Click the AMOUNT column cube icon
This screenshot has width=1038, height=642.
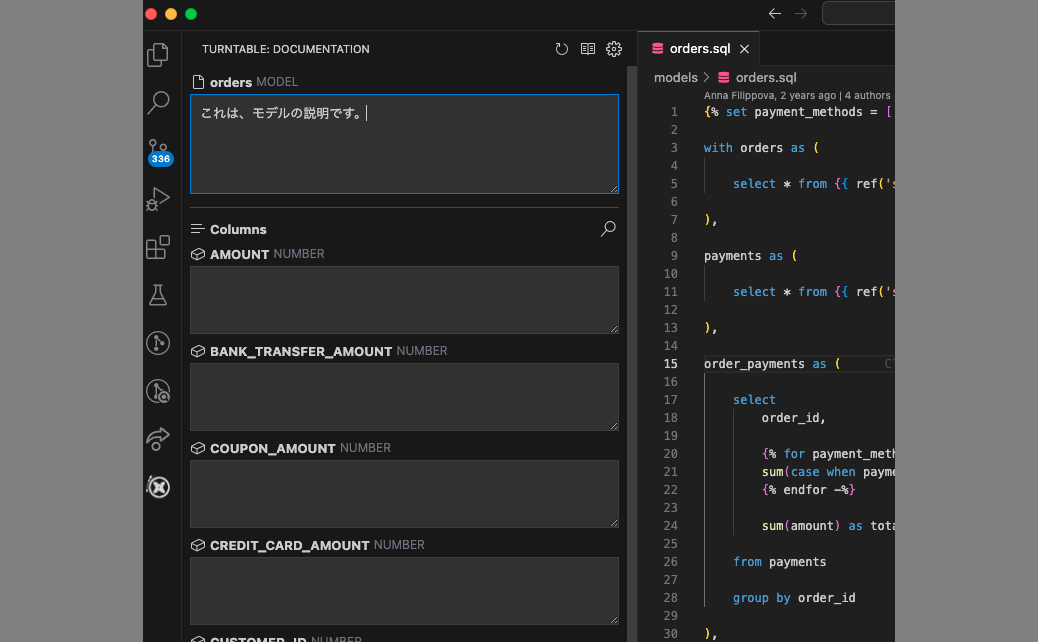[x=198, y=254]
